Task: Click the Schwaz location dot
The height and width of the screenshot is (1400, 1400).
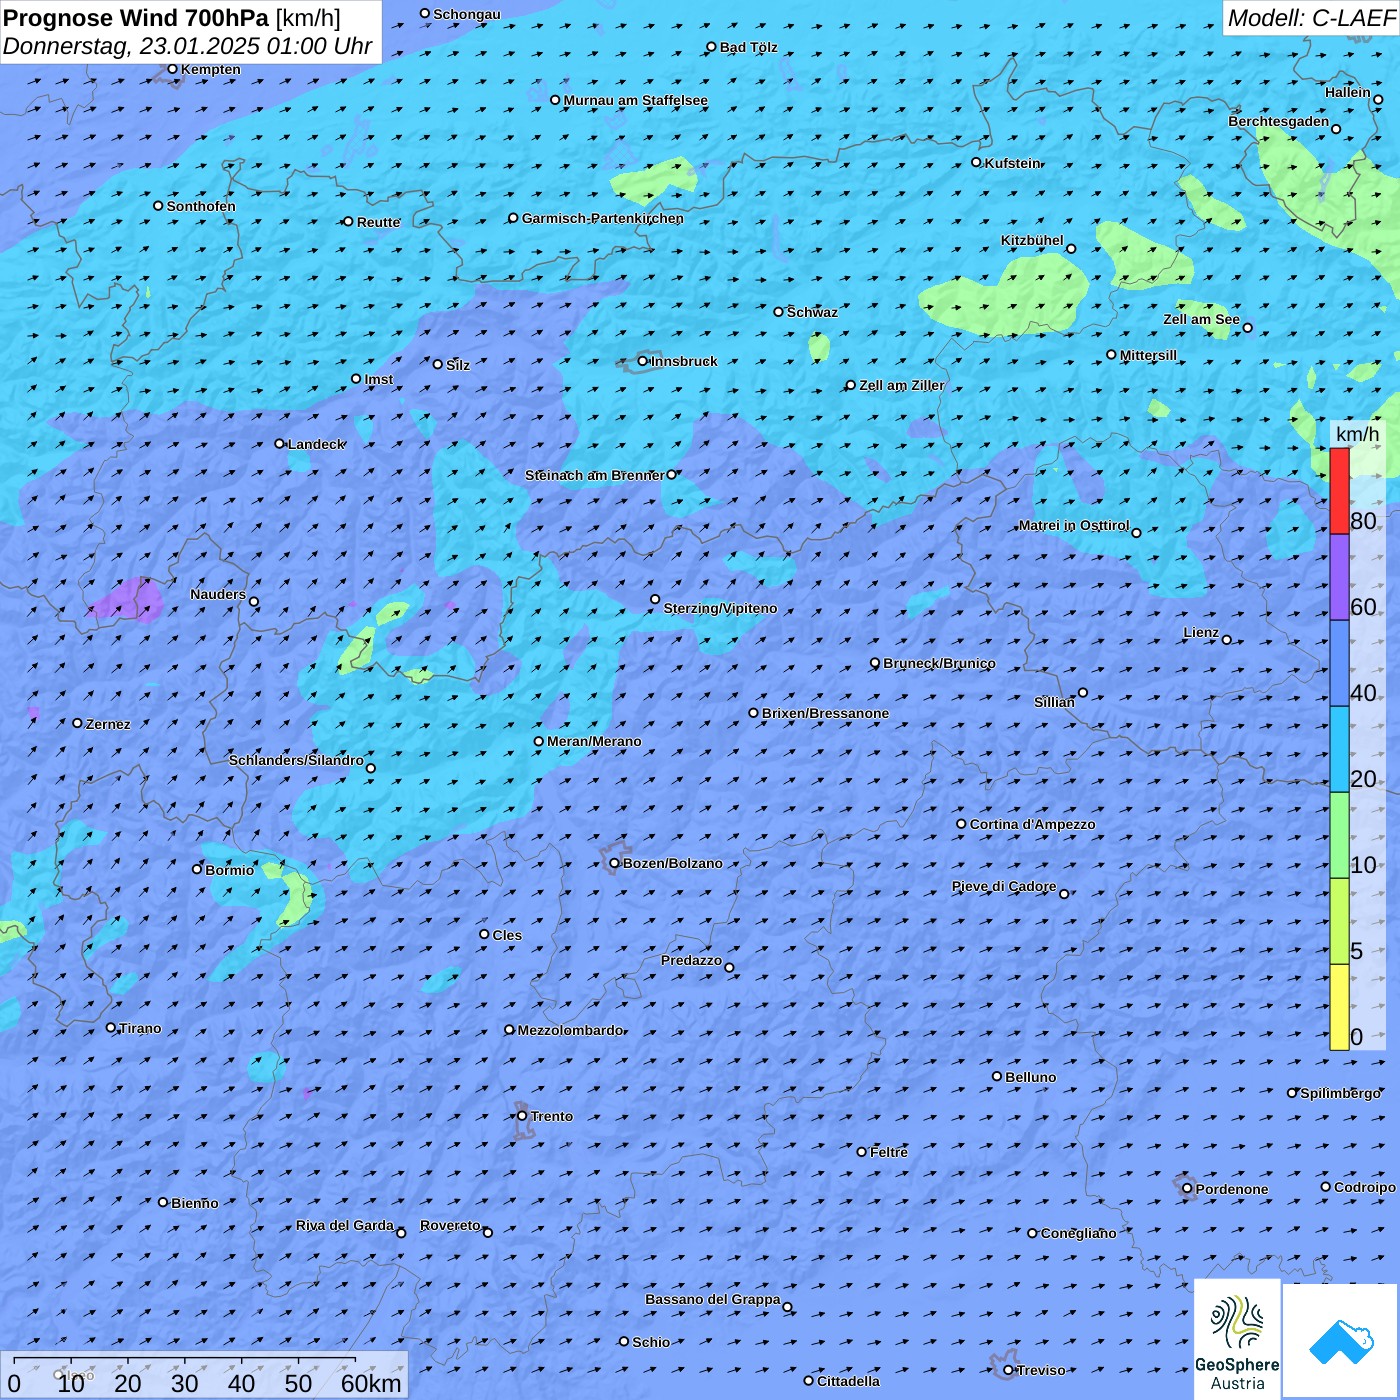Action: point(779,312)
